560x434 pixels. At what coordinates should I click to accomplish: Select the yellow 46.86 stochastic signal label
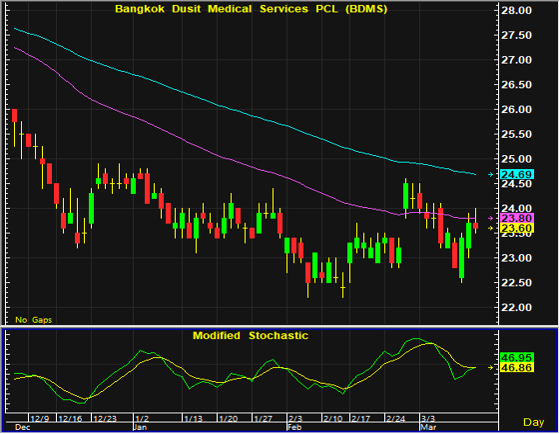point(517,367)
